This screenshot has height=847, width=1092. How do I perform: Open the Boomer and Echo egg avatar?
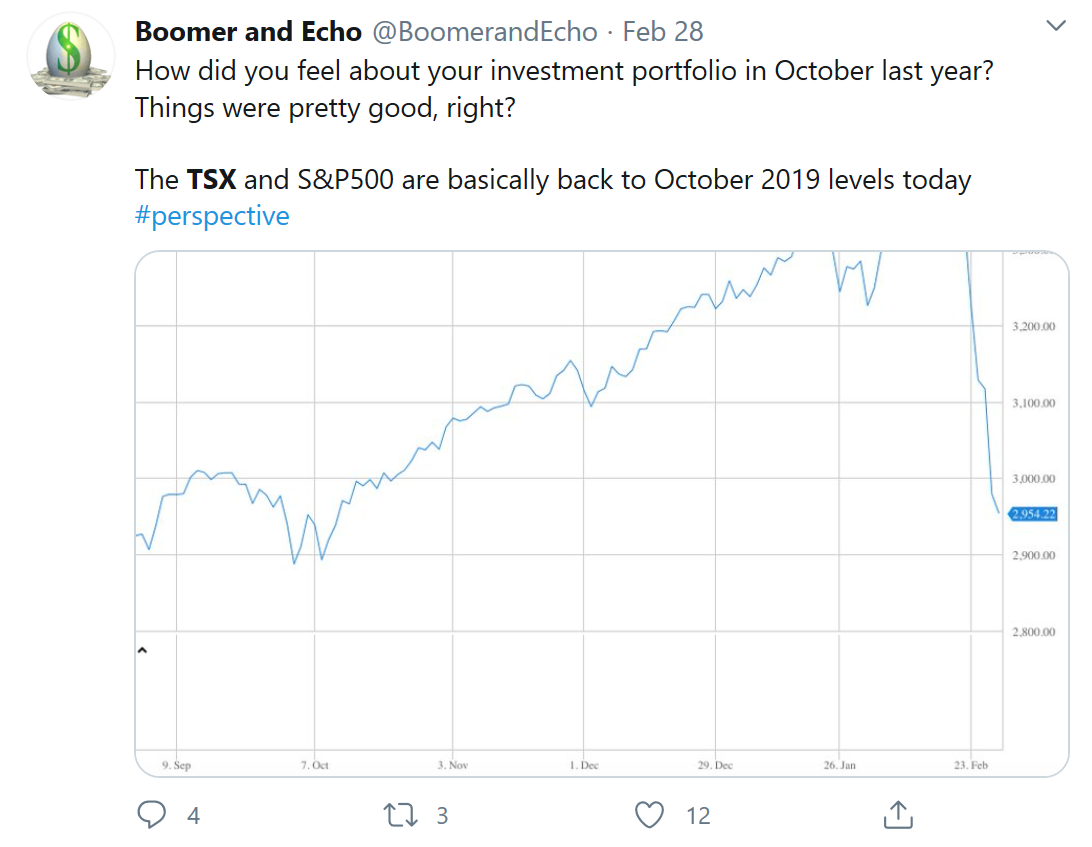point(69,58)
